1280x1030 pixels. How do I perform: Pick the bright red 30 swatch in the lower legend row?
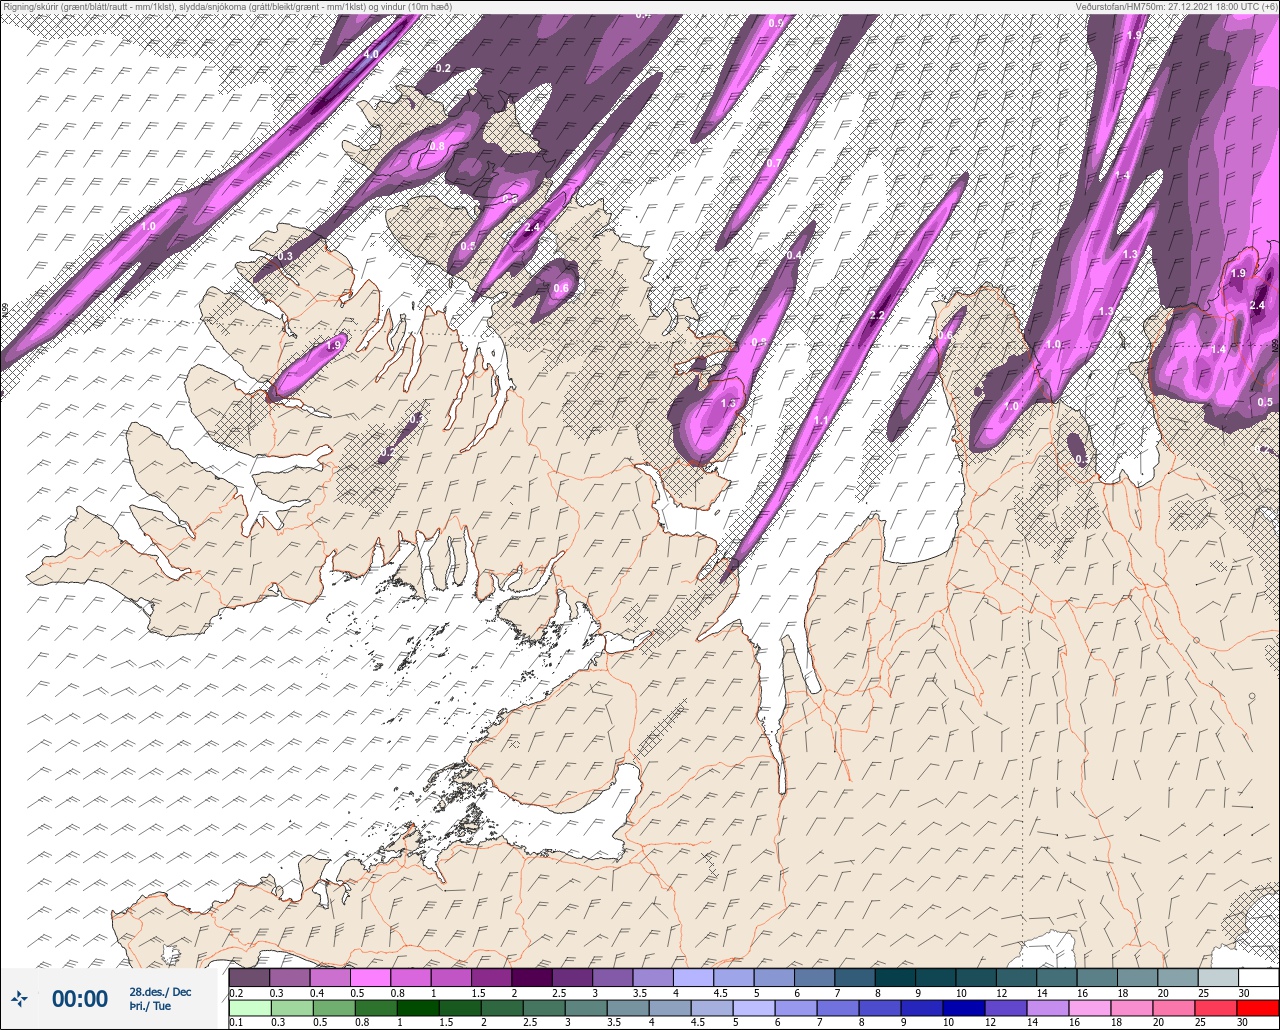click(x=1258, y=1008)
